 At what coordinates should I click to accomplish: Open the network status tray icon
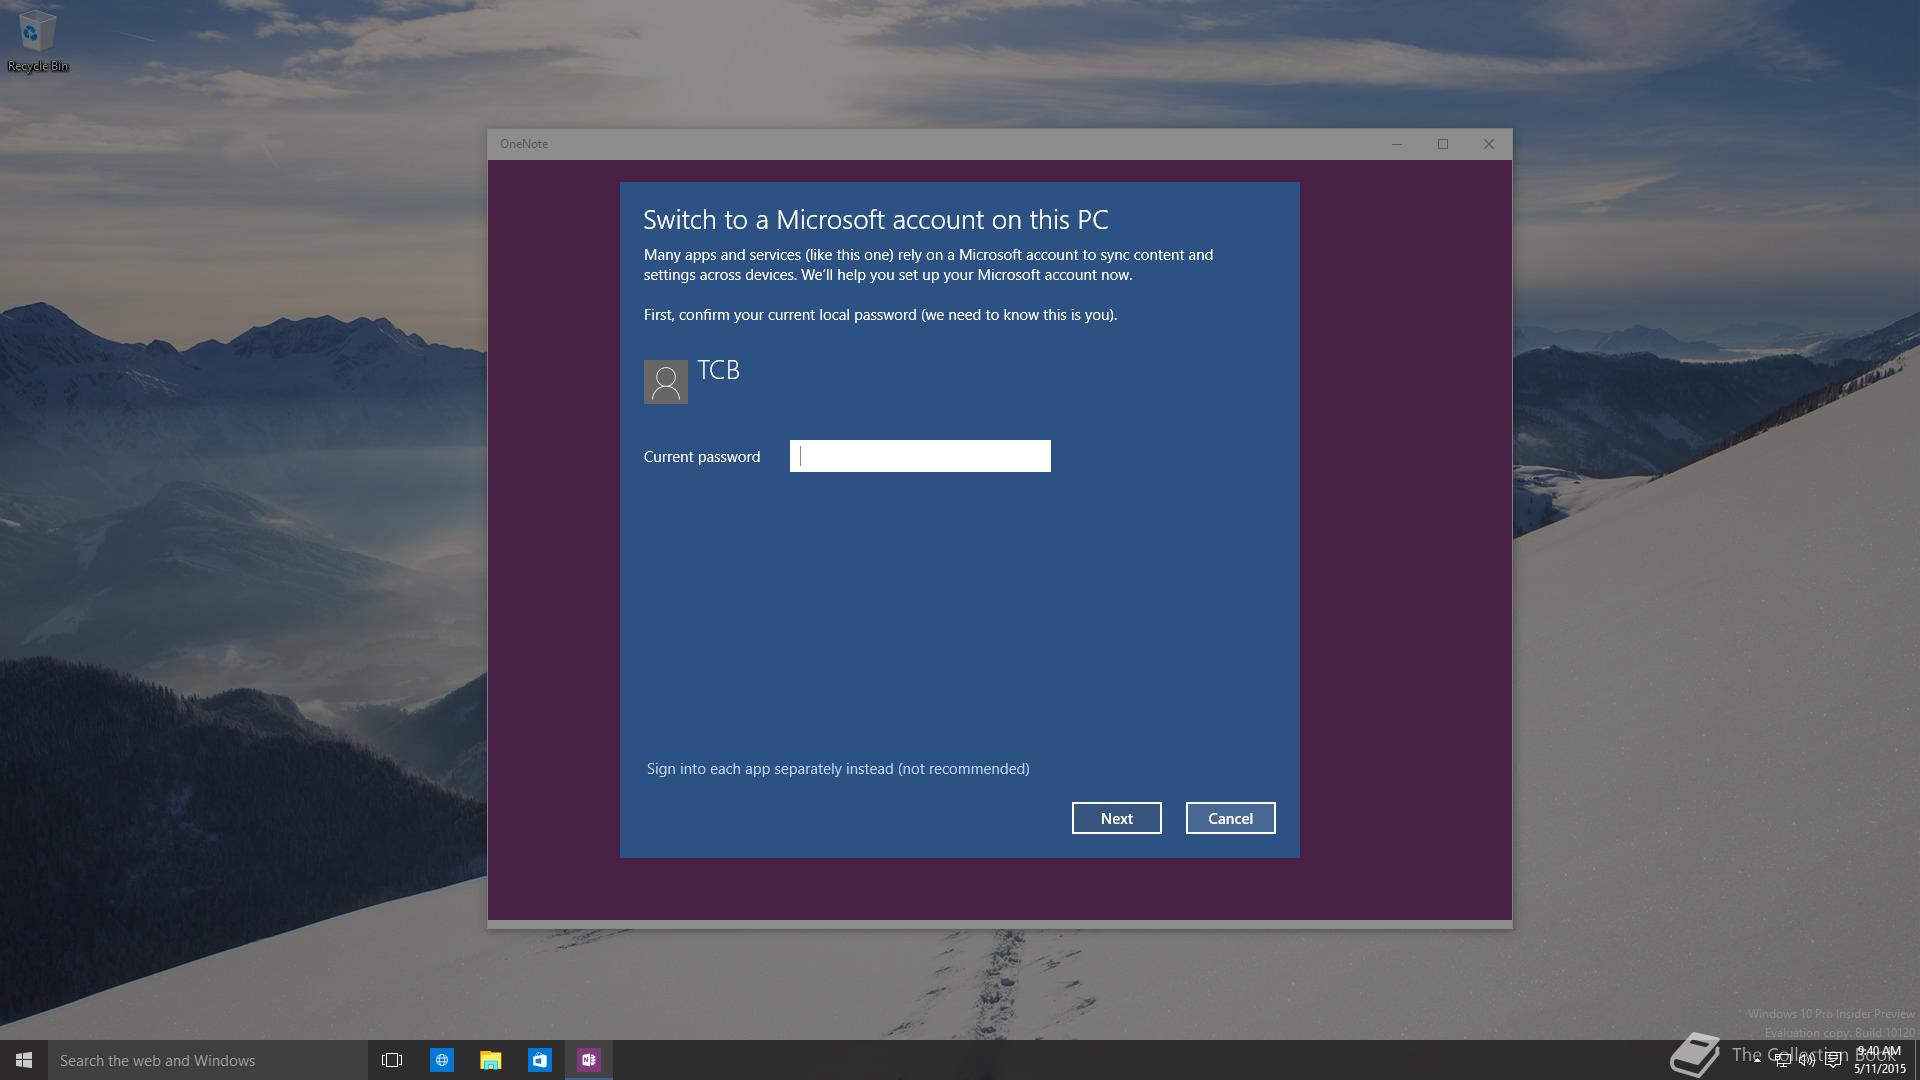pyautogui.click(x=1783, y=1060)
